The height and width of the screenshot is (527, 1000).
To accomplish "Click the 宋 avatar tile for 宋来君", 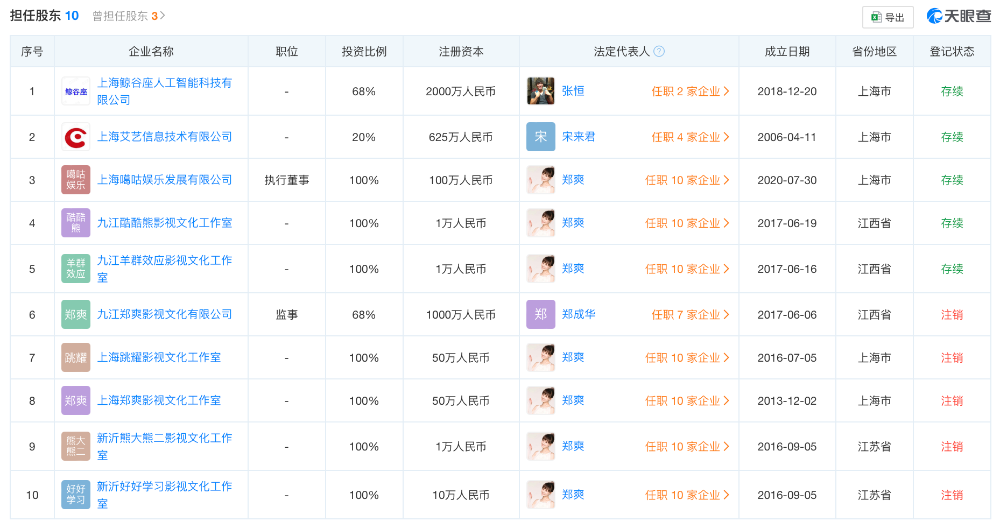I will (541, 137).
